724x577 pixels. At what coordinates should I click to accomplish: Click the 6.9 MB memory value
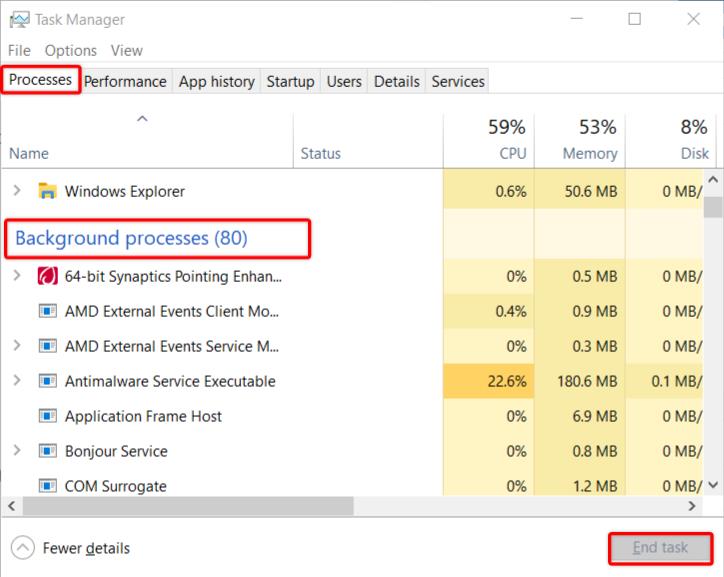[x=595, y=416]
